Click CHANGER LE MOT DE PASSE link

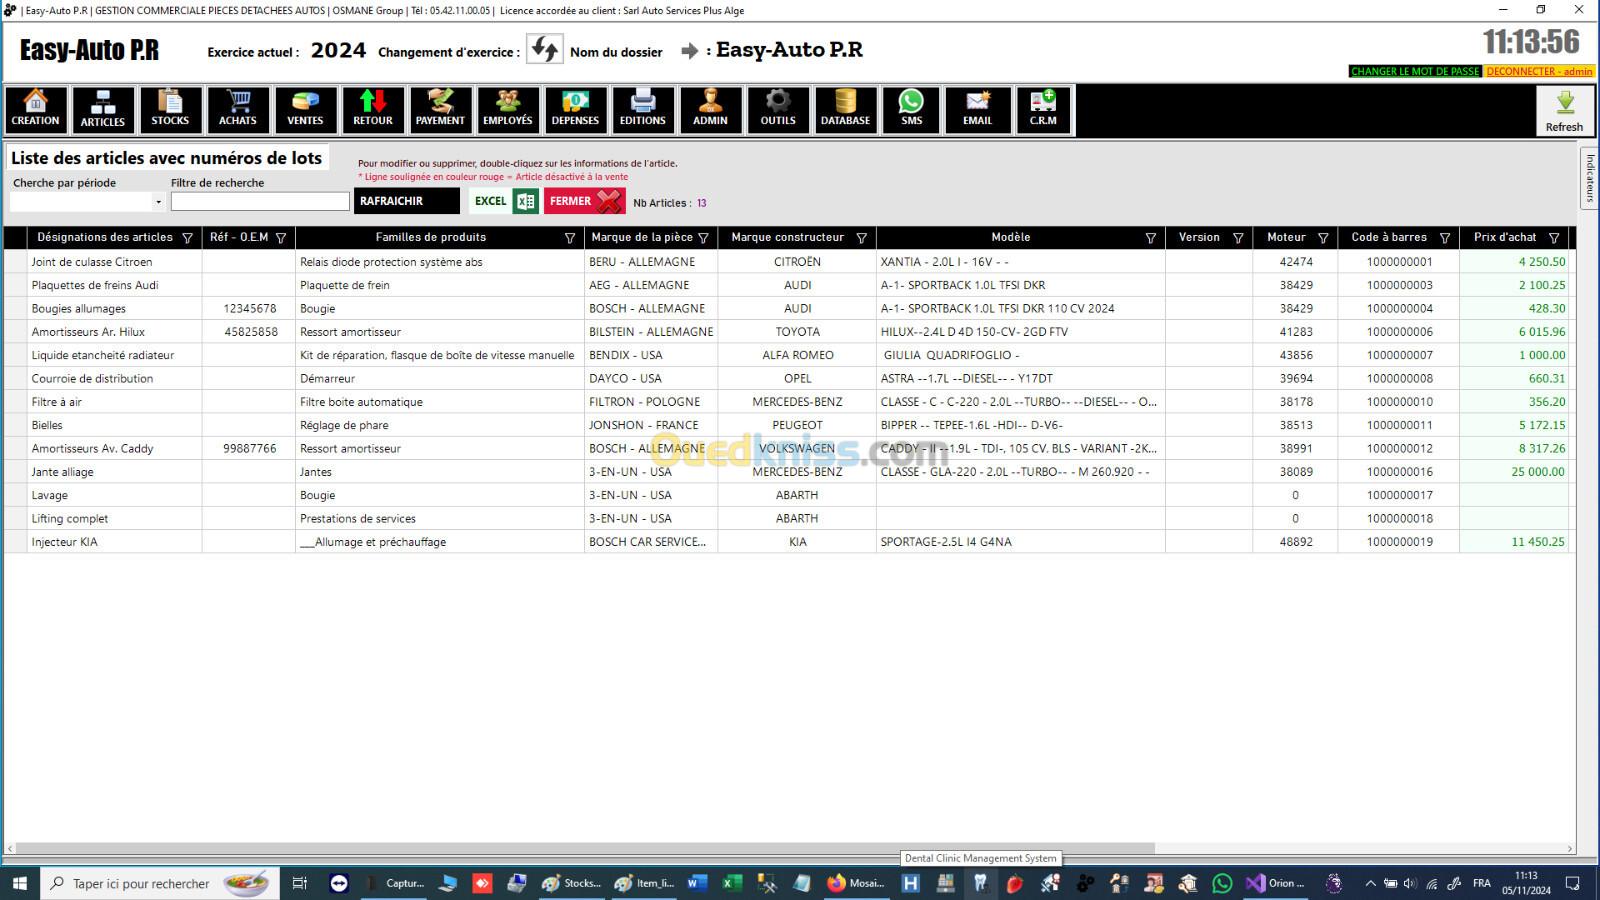click(x=1414, y=71)
